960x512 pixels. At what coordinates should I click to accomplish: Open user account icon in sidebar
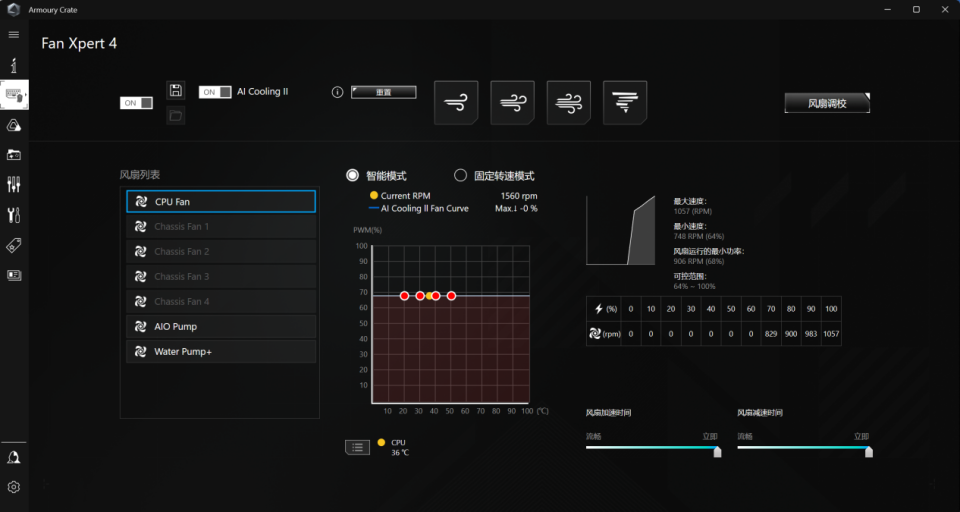coord(13,458)
